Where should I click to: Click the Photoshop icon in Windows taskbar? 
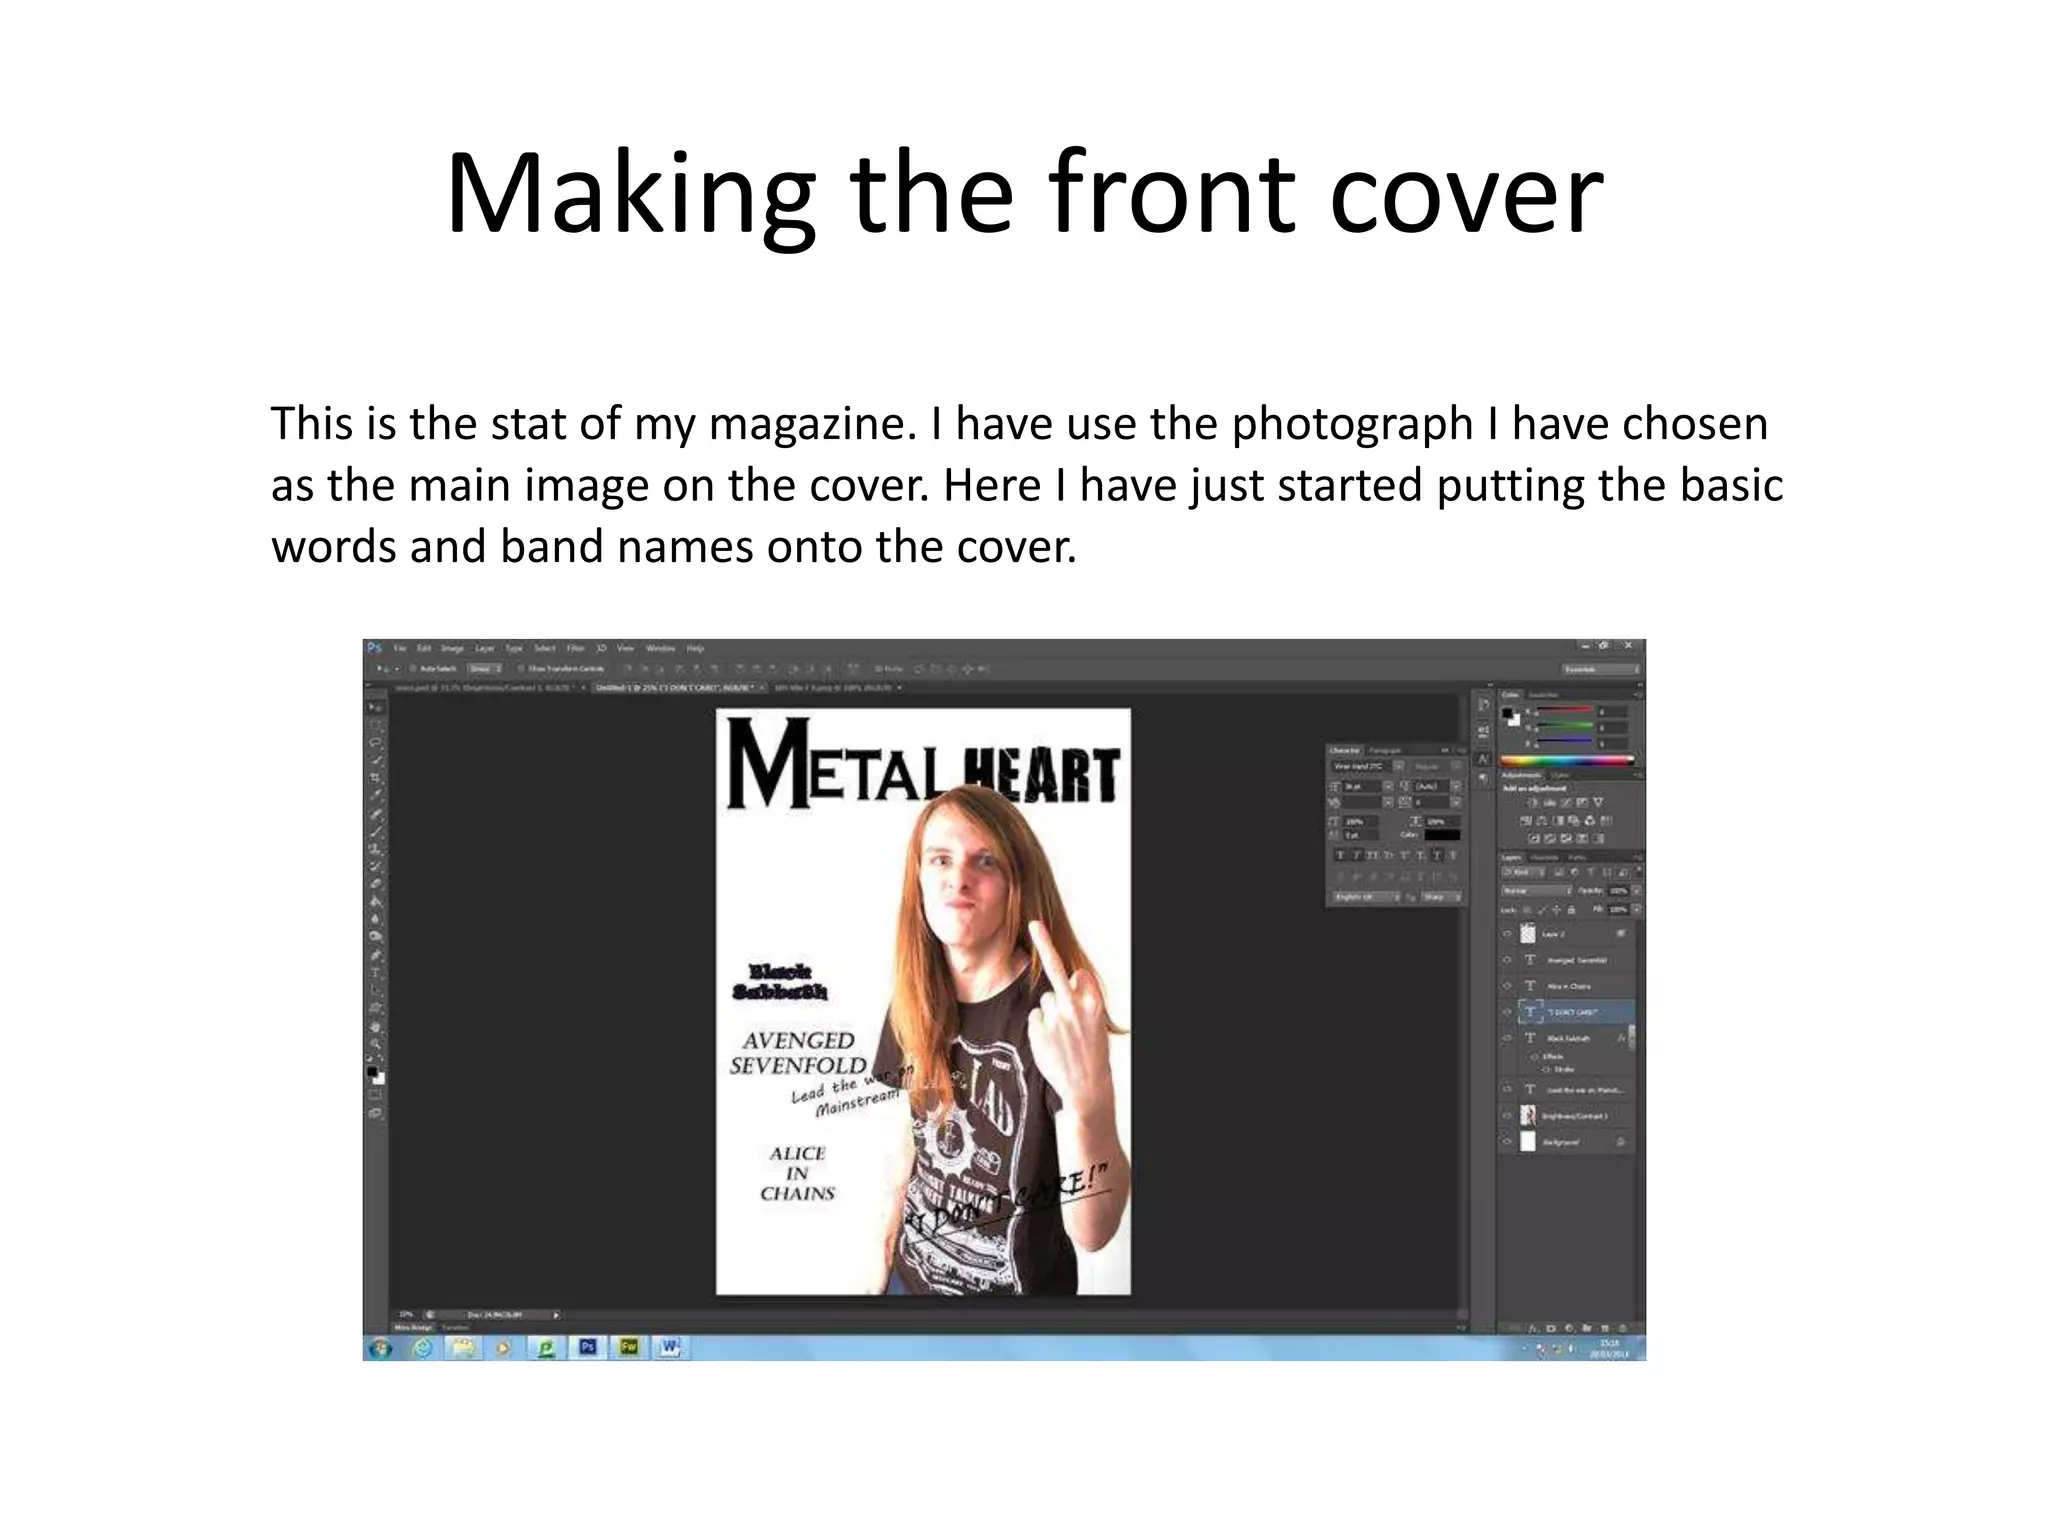(x=587, y=1347)
